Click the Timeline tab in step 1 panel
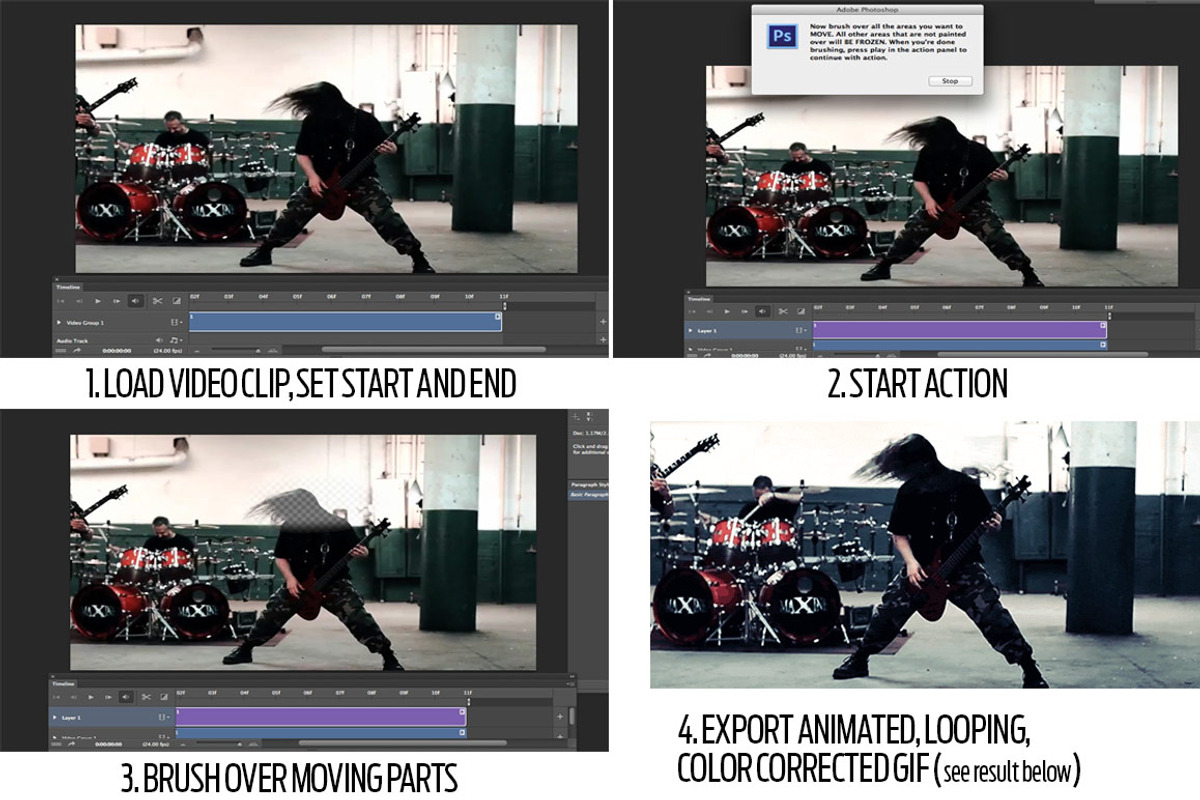This screenshot has width=1200, height=800. (x=68, y=287)
